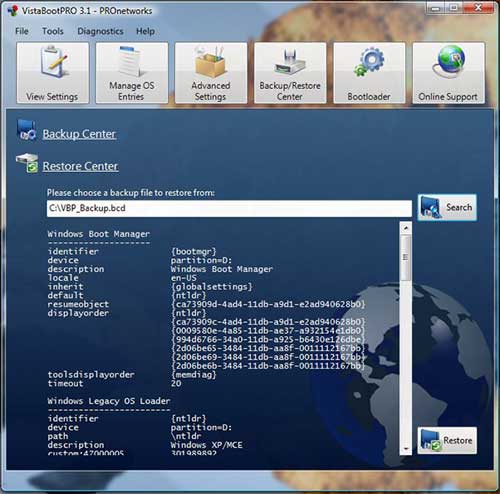Click the '{bootmgr}' identifier value
Screen dimensions: 500x494
[x=194, y=251]
